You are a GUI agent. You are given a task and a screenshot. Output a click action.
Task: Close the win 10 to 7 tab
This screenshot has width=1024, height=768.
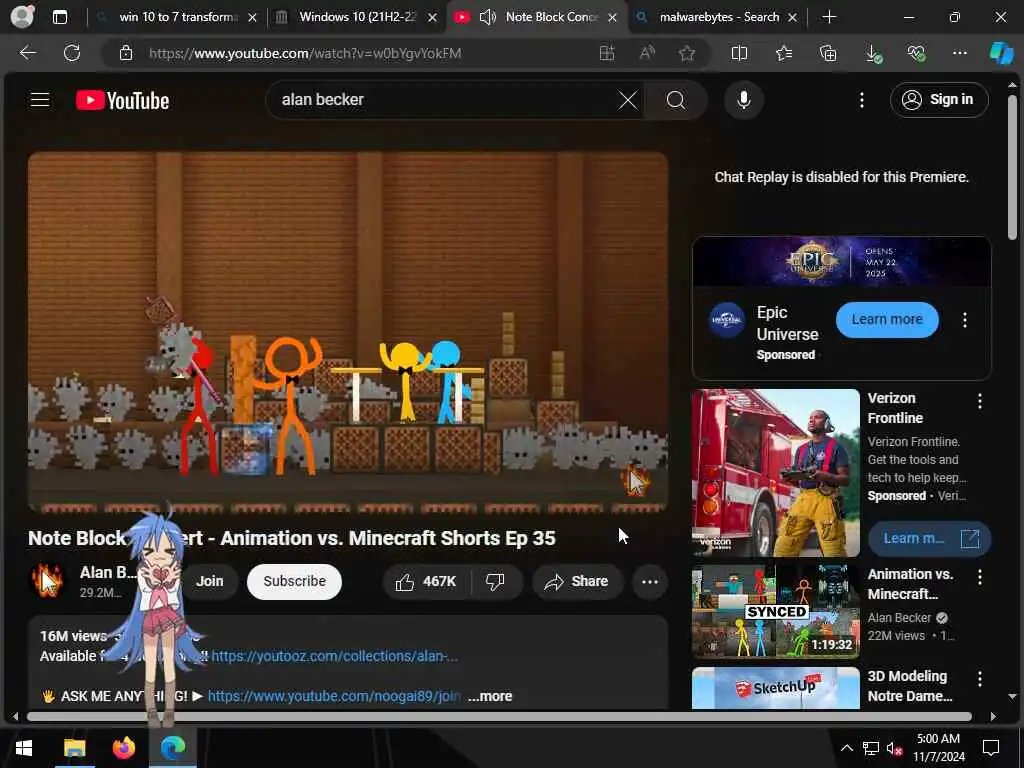click(x=253, y=18)
